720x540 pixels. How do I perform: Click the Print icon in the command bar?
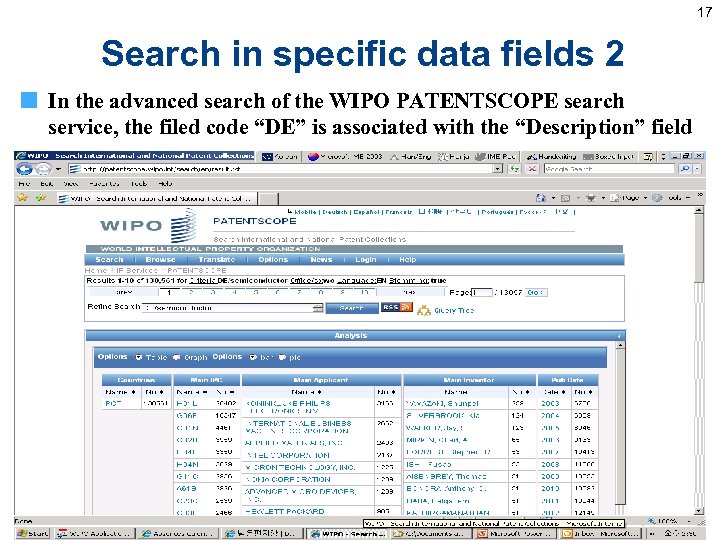591,198
